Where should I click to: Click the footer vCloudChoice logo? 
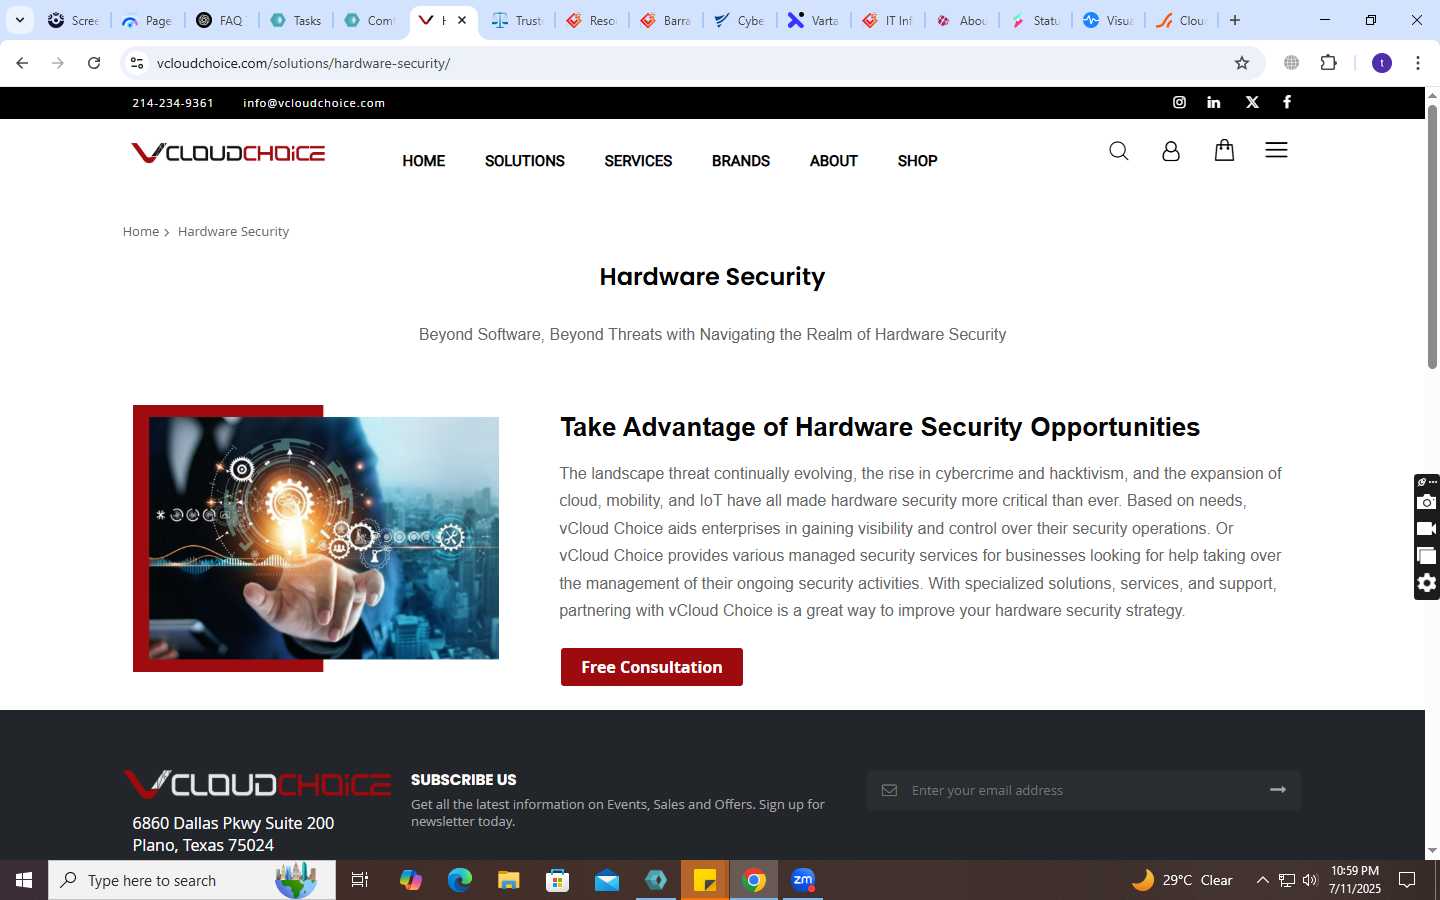(x=257, y=784)
